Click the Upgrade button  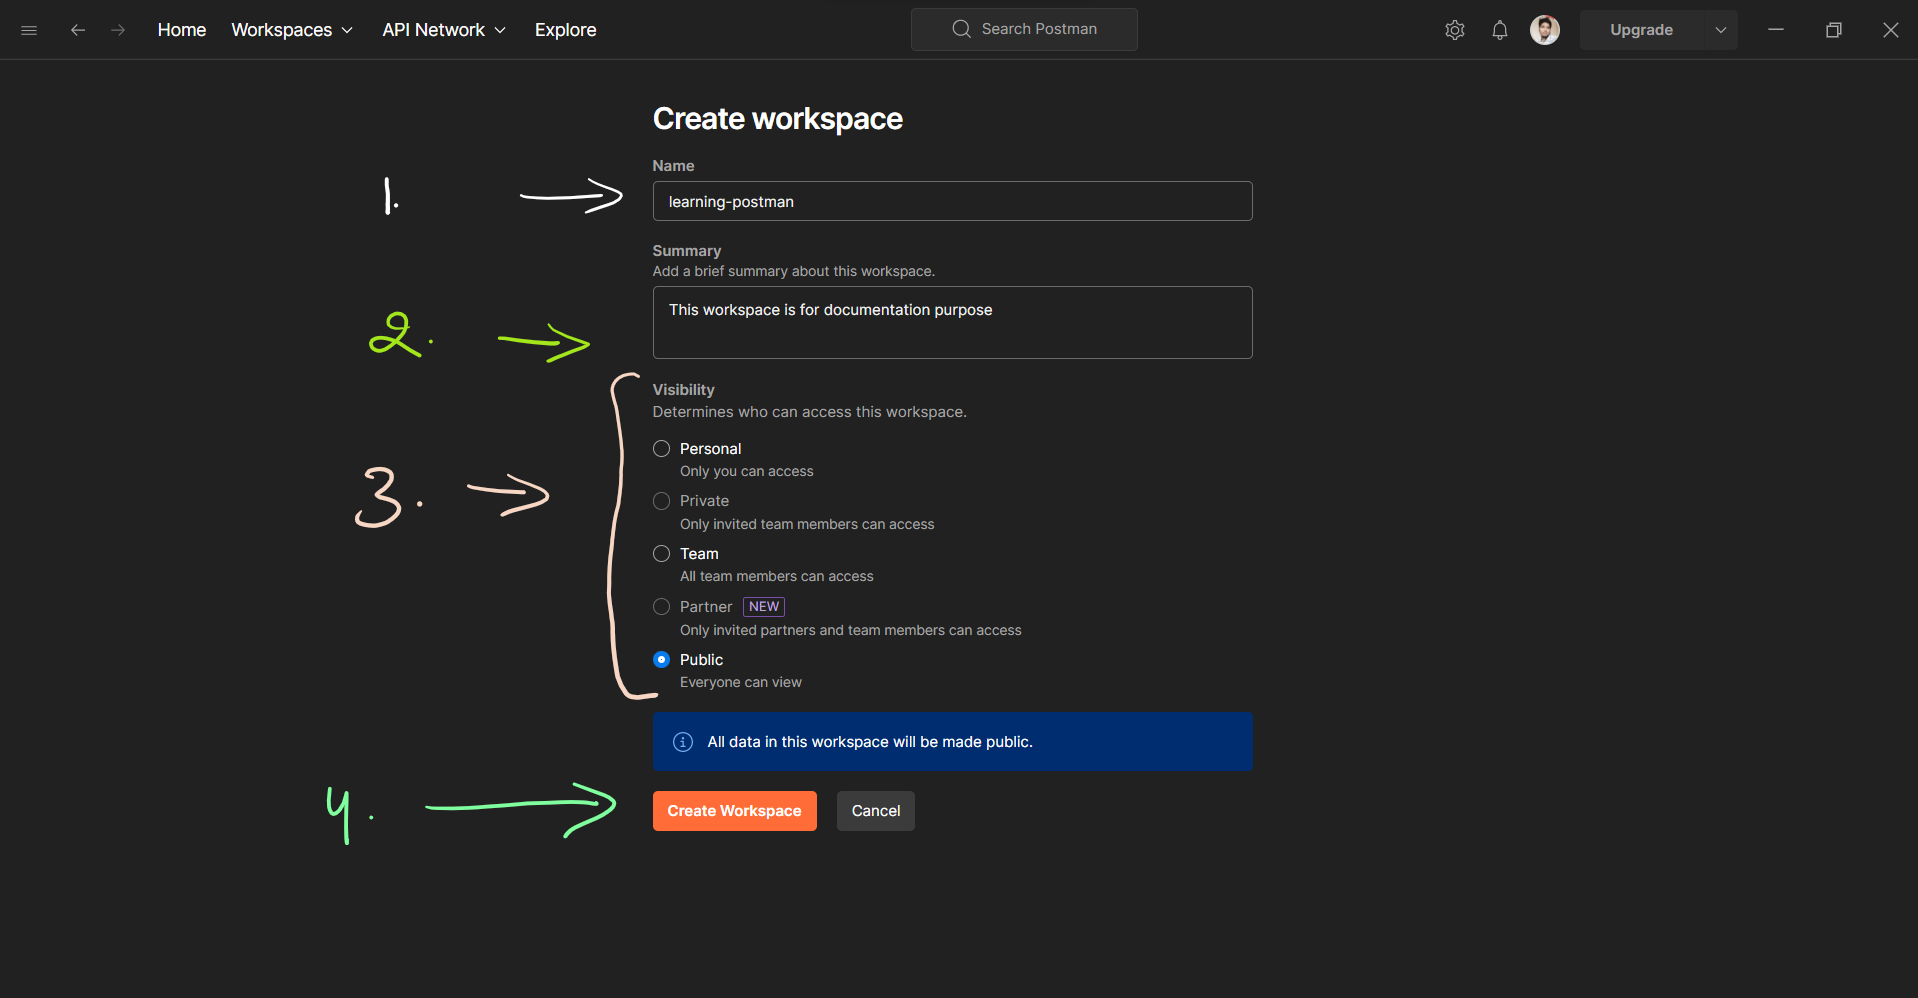1642,30
